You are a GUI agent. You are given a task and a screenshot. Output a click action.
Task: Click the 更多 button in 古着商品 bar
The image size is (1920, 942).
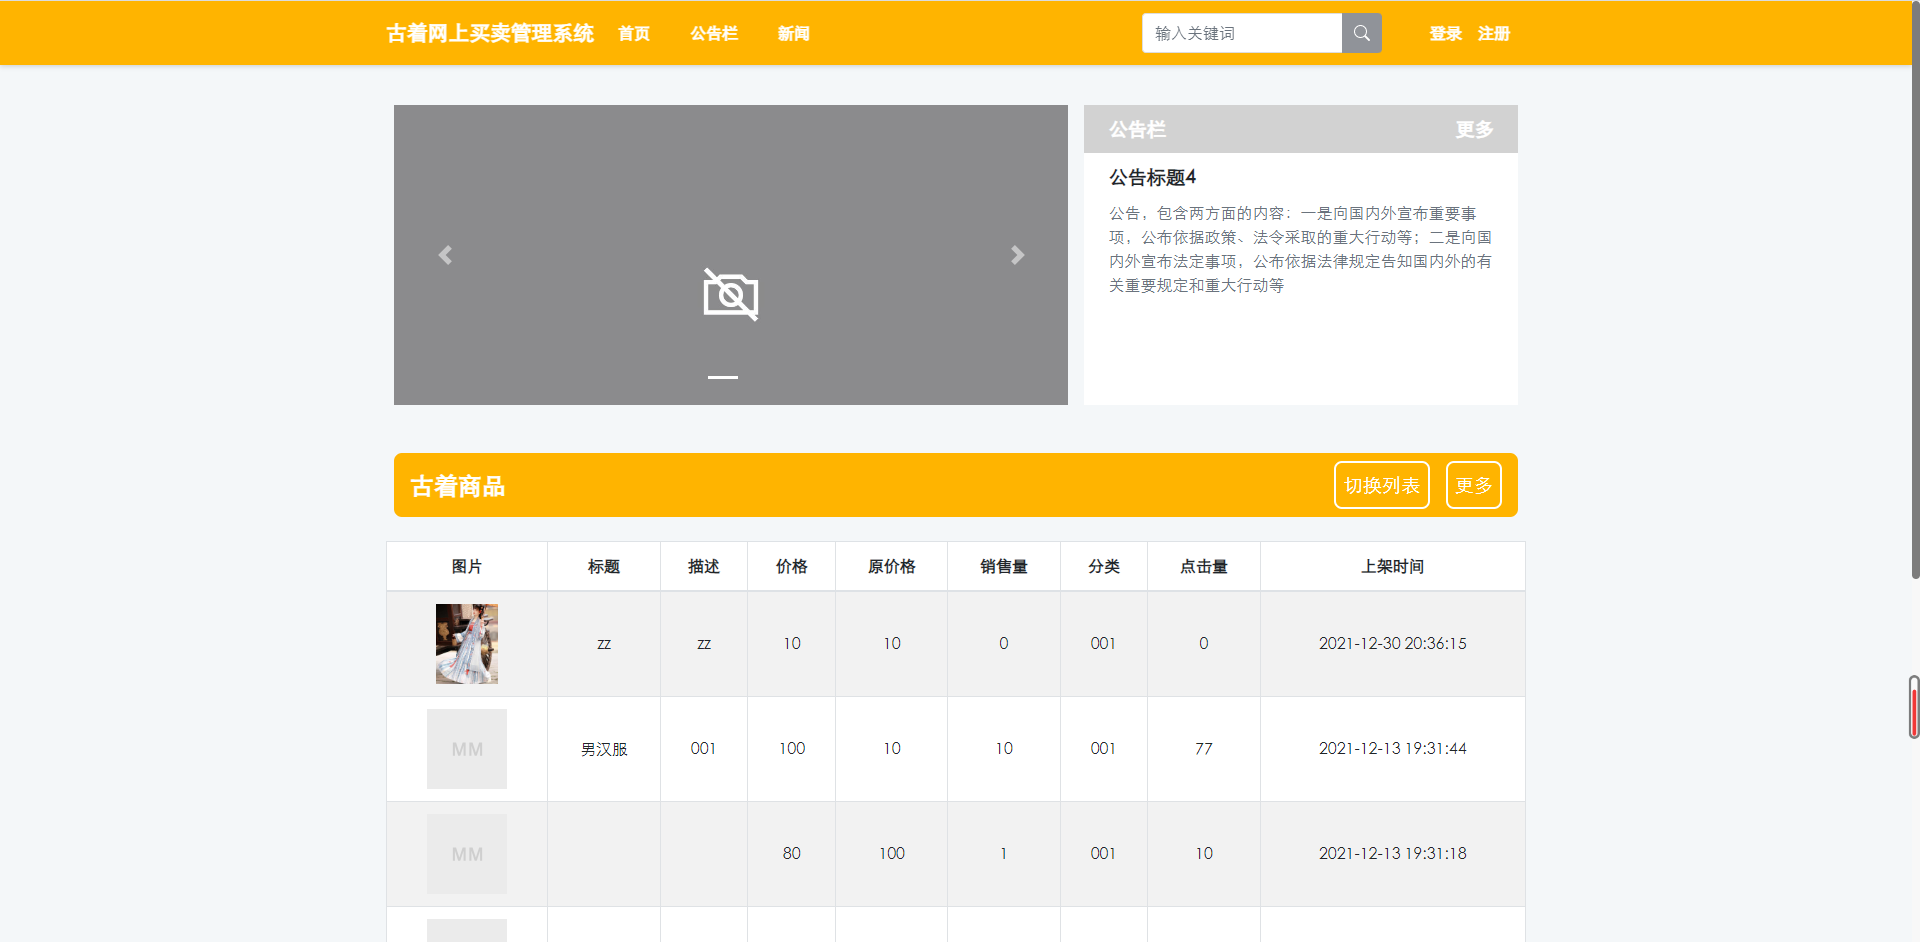pyautogui.click(x=1474, y=485)
